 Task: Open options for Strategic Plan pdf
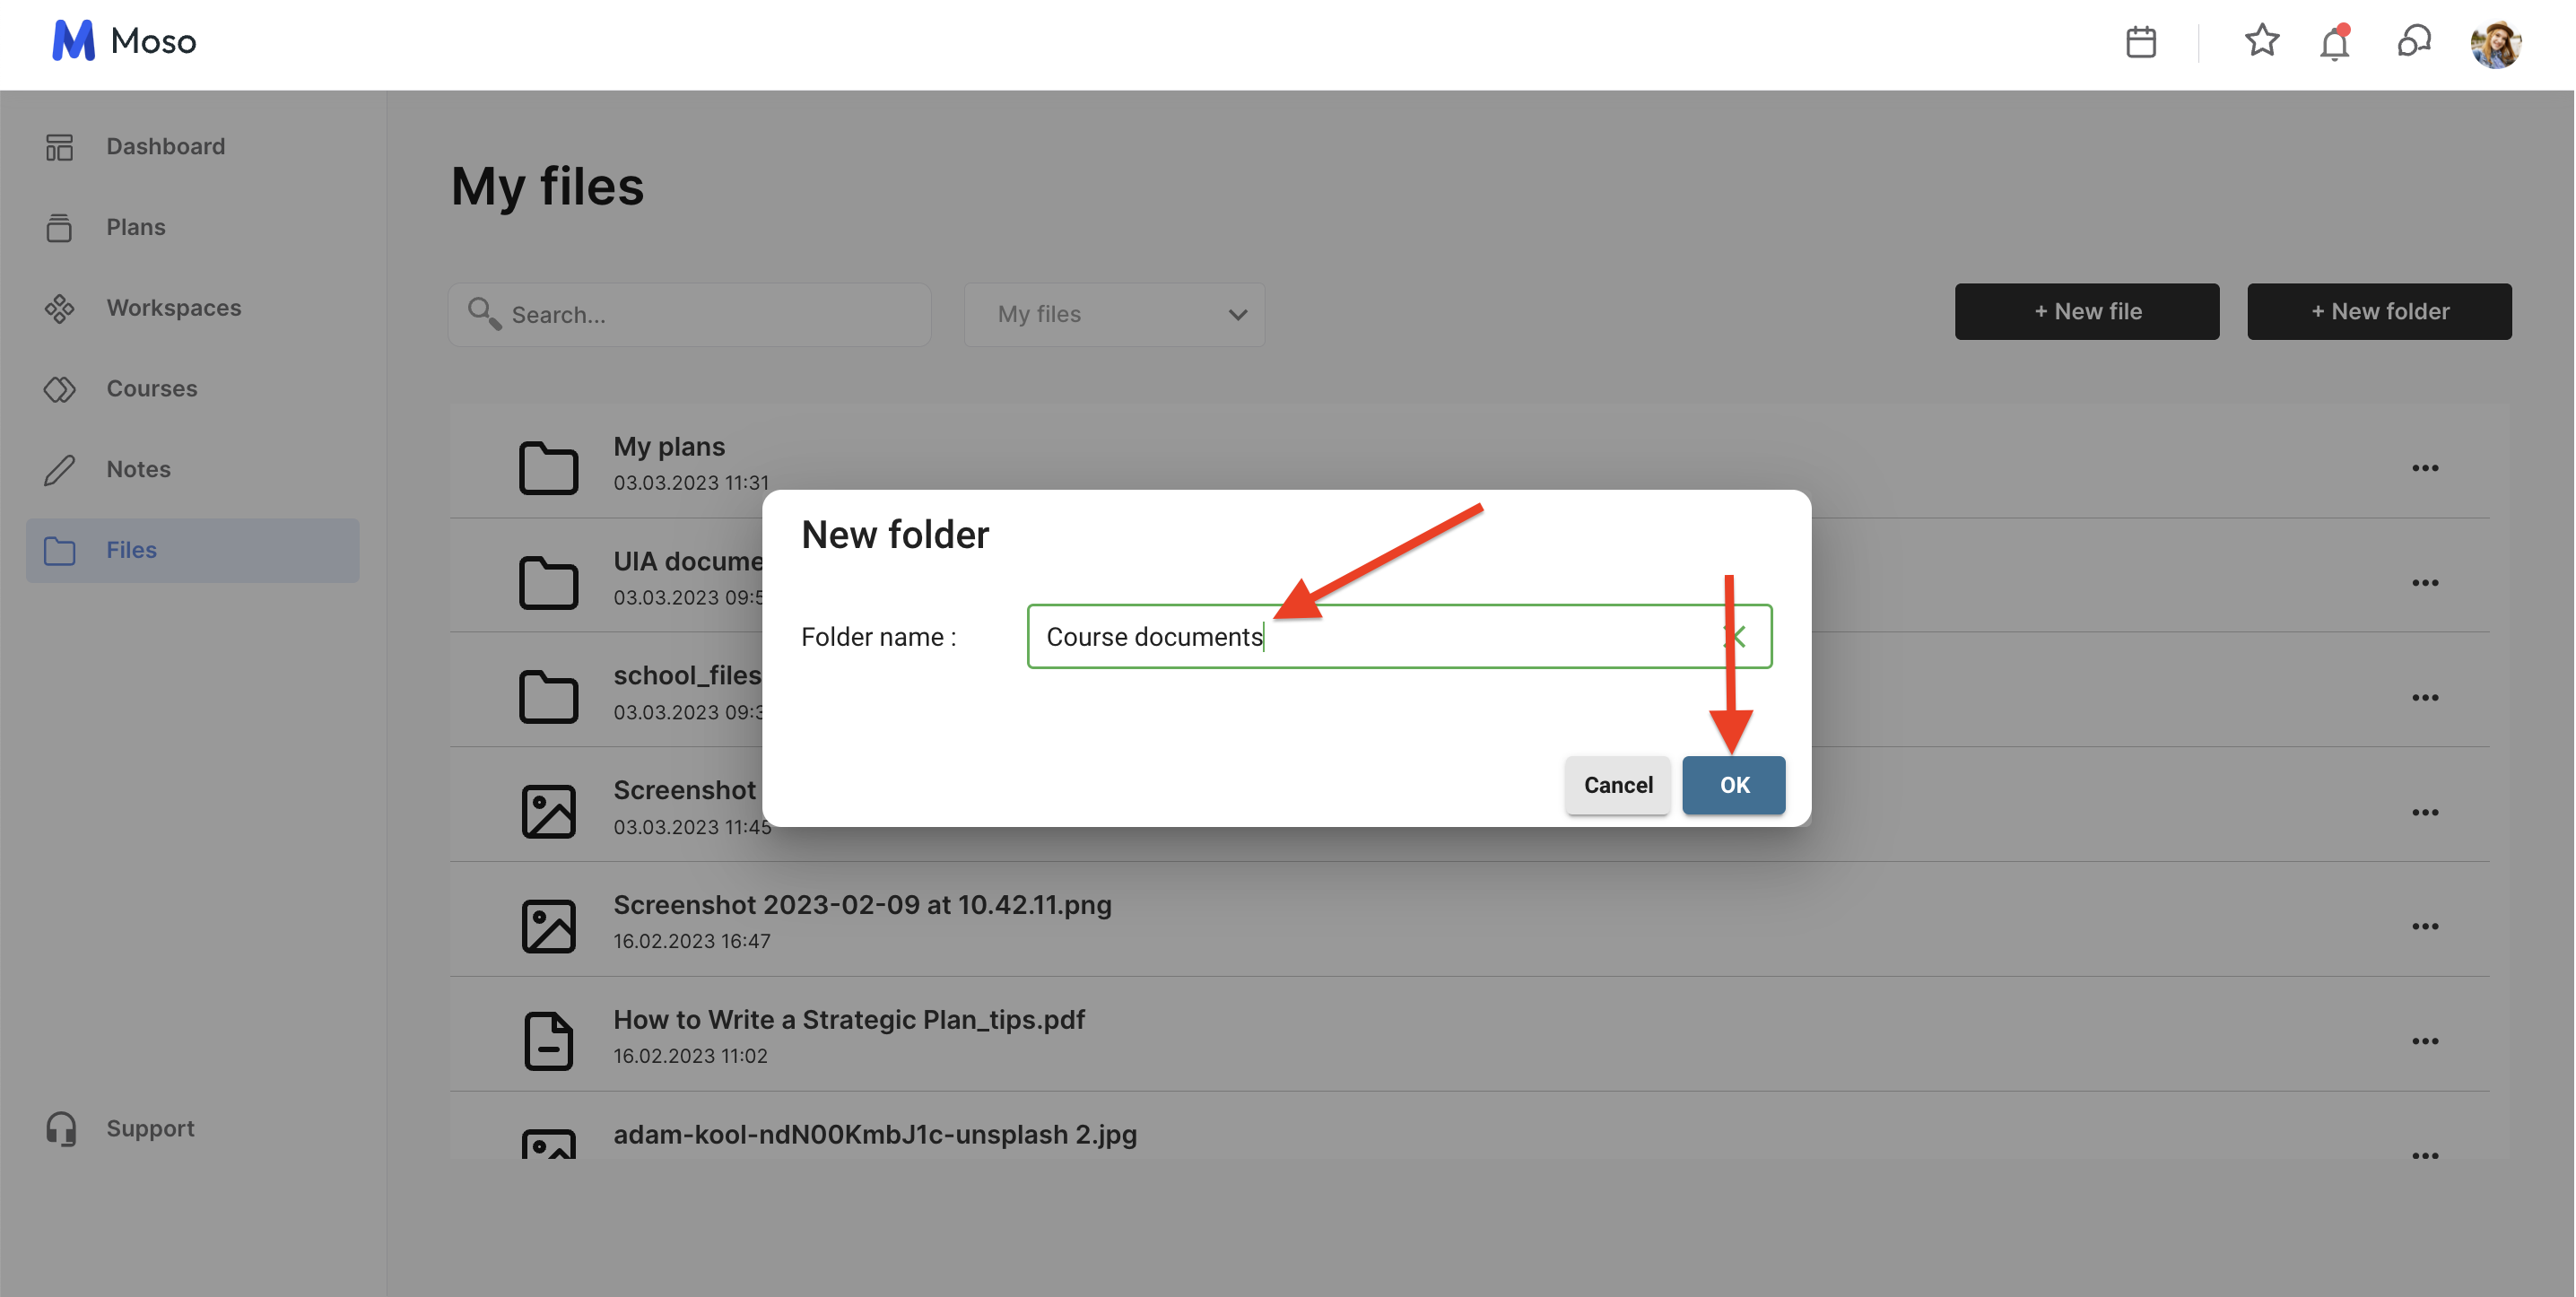(x=2424, y=1040)
